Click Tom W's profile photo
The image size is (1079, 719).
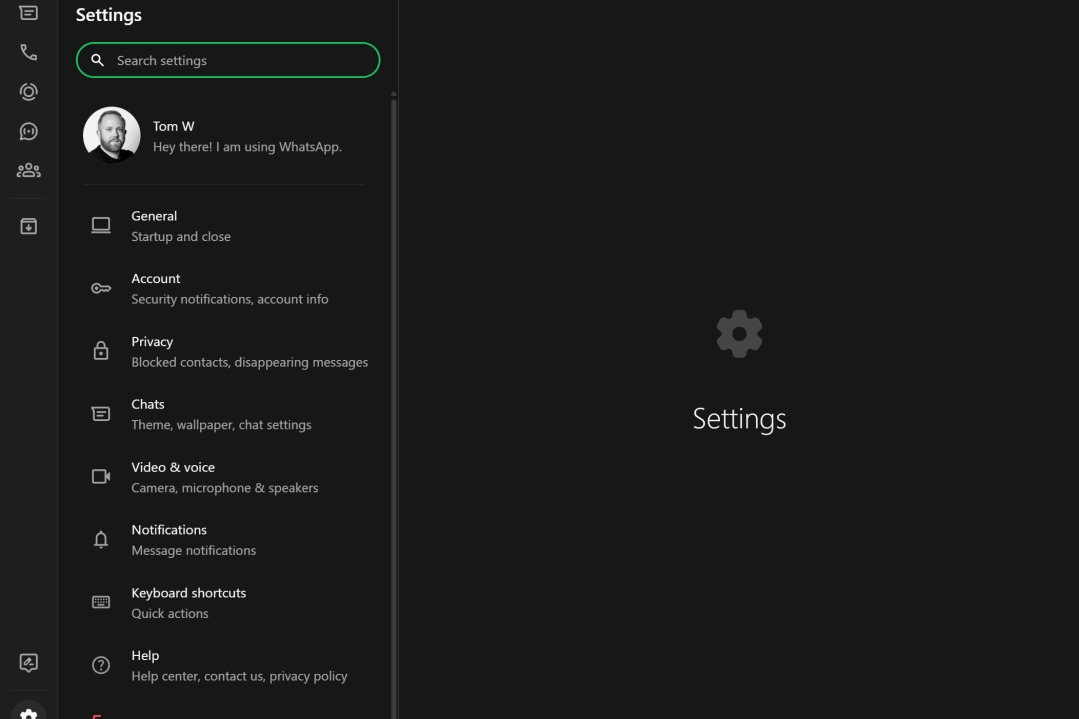coord(111,135)
